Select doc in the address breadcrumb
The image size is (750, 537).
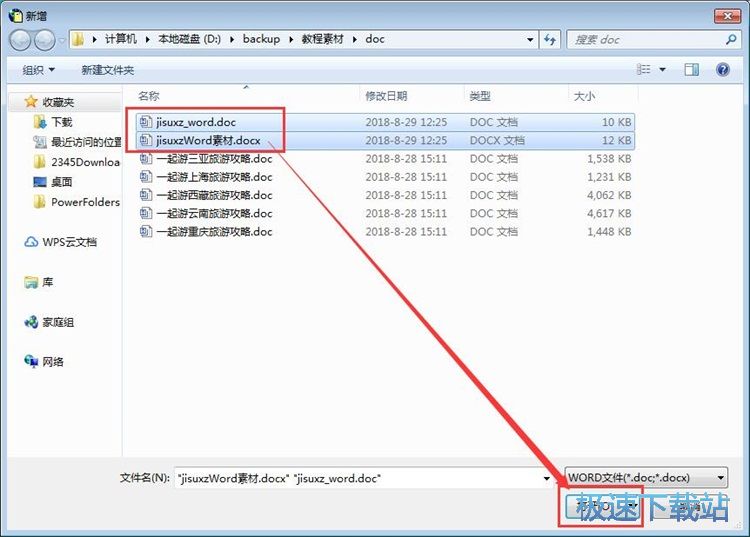[375, 39]
